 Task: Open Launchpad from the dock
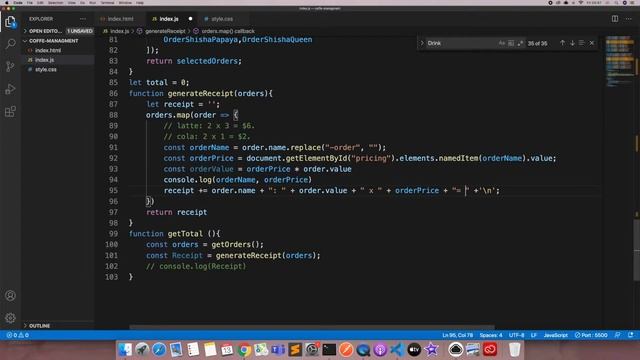142,349
